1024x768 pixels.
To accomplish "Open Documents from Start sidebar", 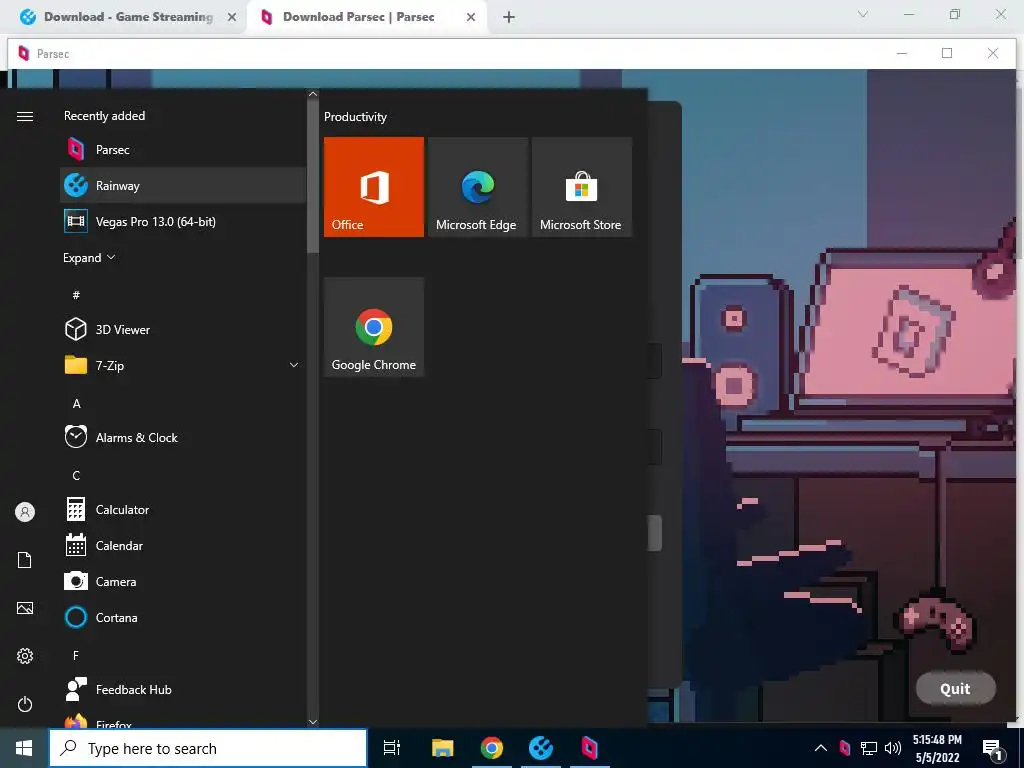I will 25,560.
